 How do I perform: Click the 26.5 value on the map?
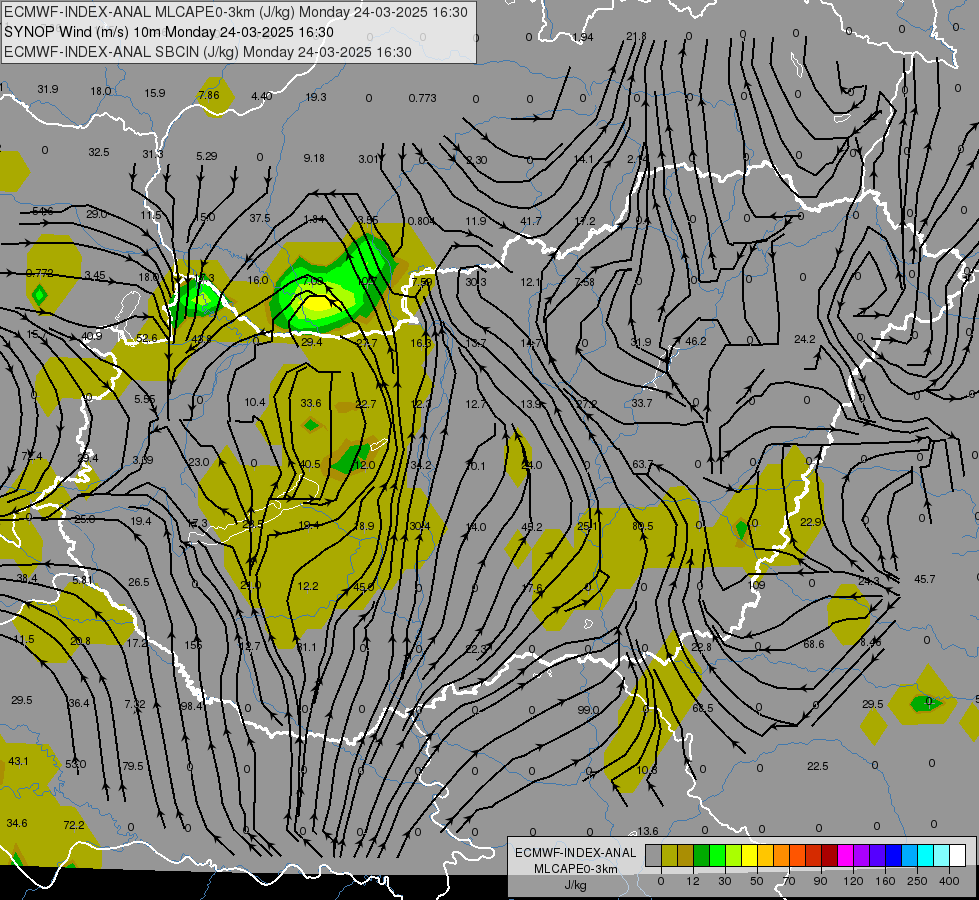pyautogui.click(x=139, y=582)
